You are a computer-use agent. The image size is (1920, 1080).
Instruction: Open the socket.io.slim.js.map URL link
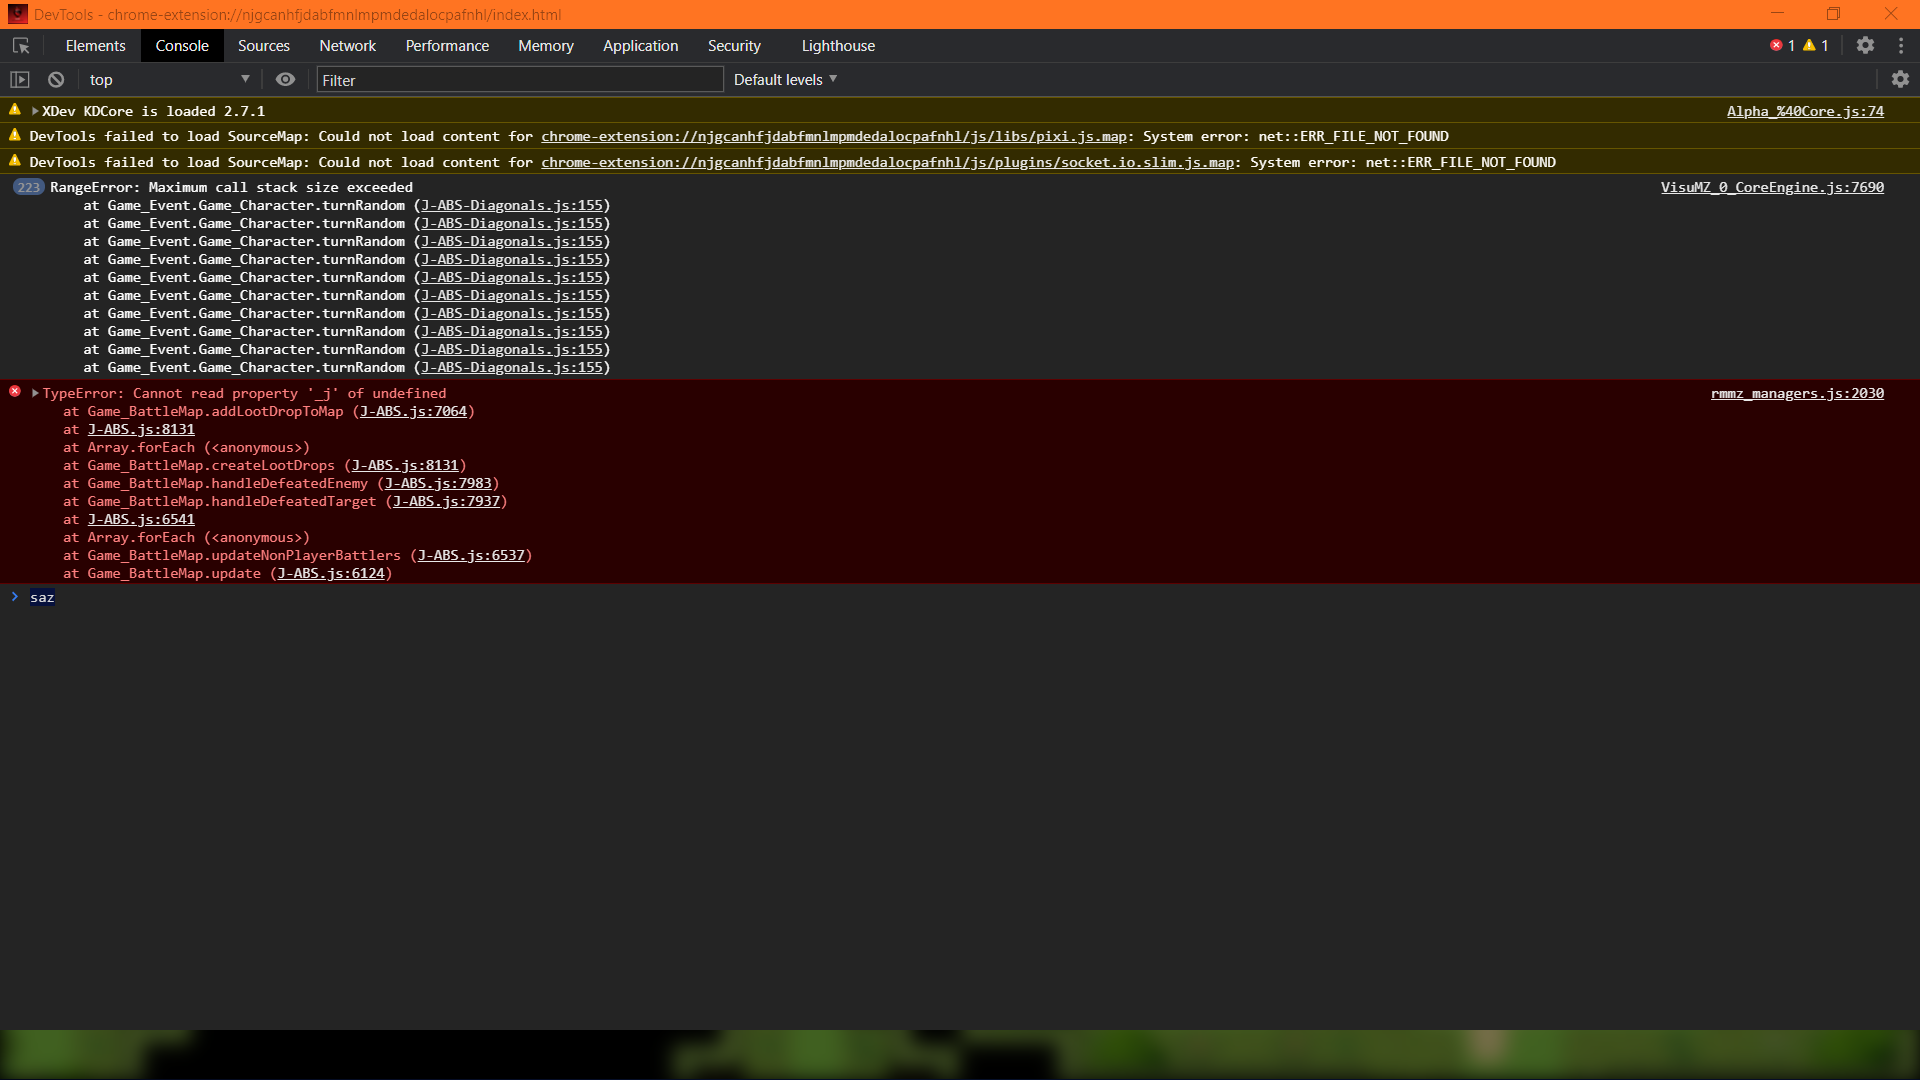pyautogui.click(x=888, y=162)
